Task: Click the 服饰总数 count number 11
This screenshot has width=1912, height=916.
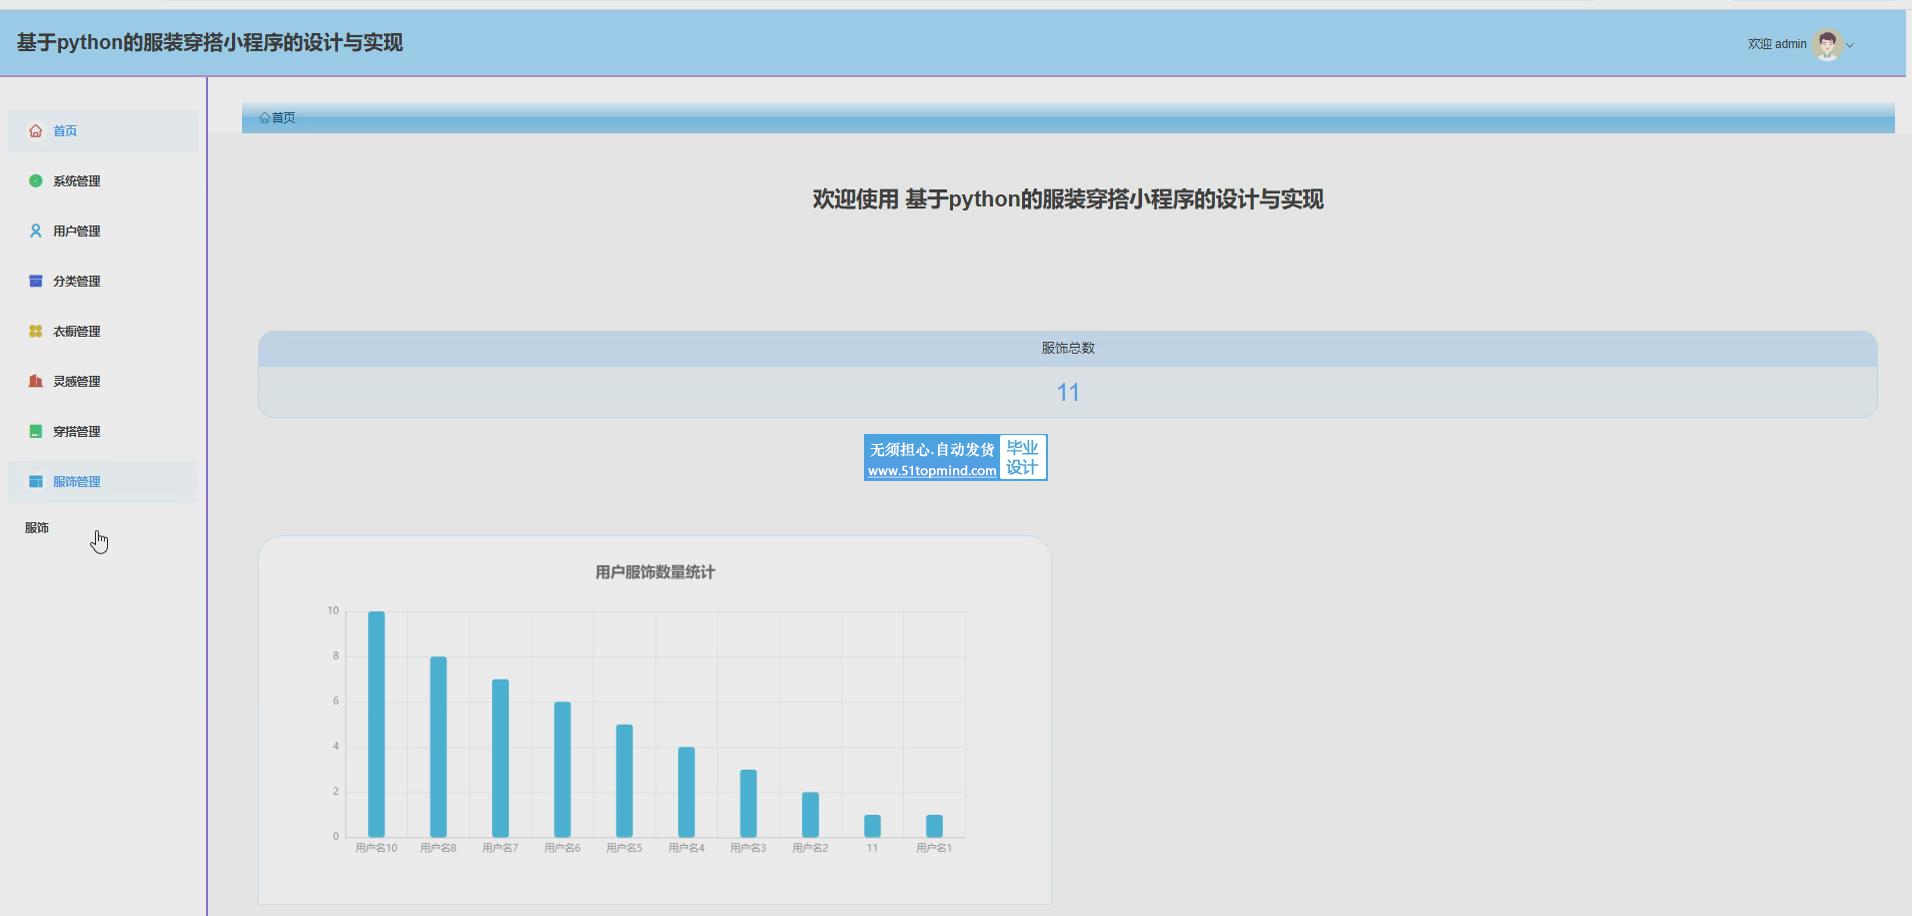Action: [x=1067, y=393]
